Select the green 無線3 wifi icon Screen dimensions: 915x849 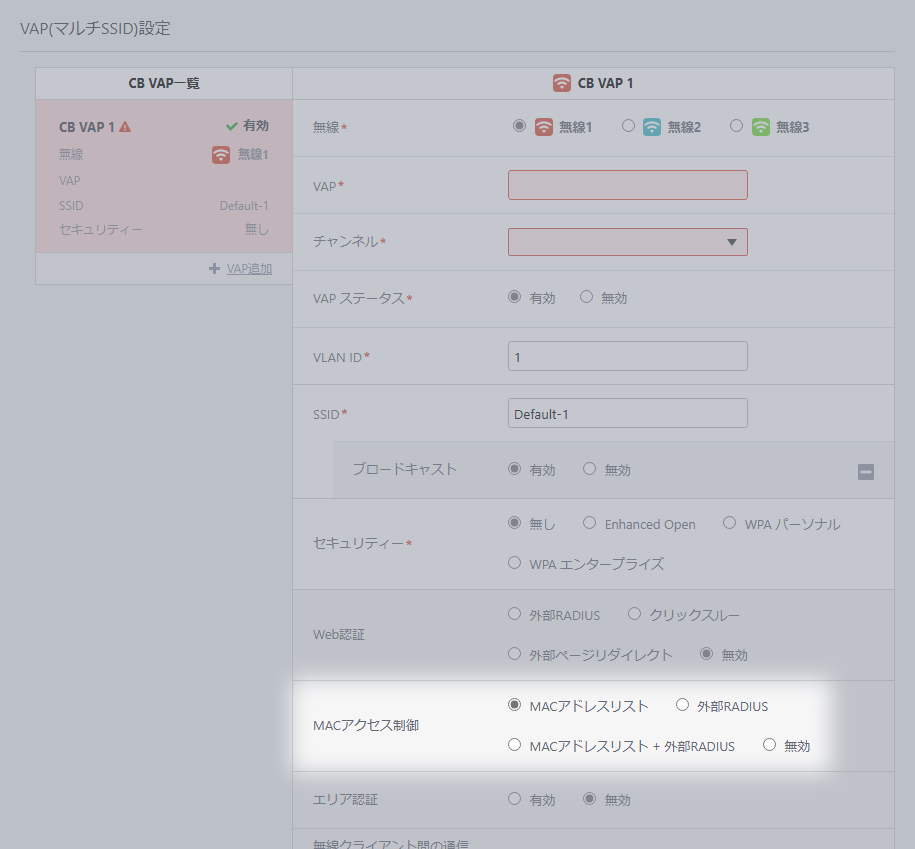pyautogui.click(x=761, y=127)
